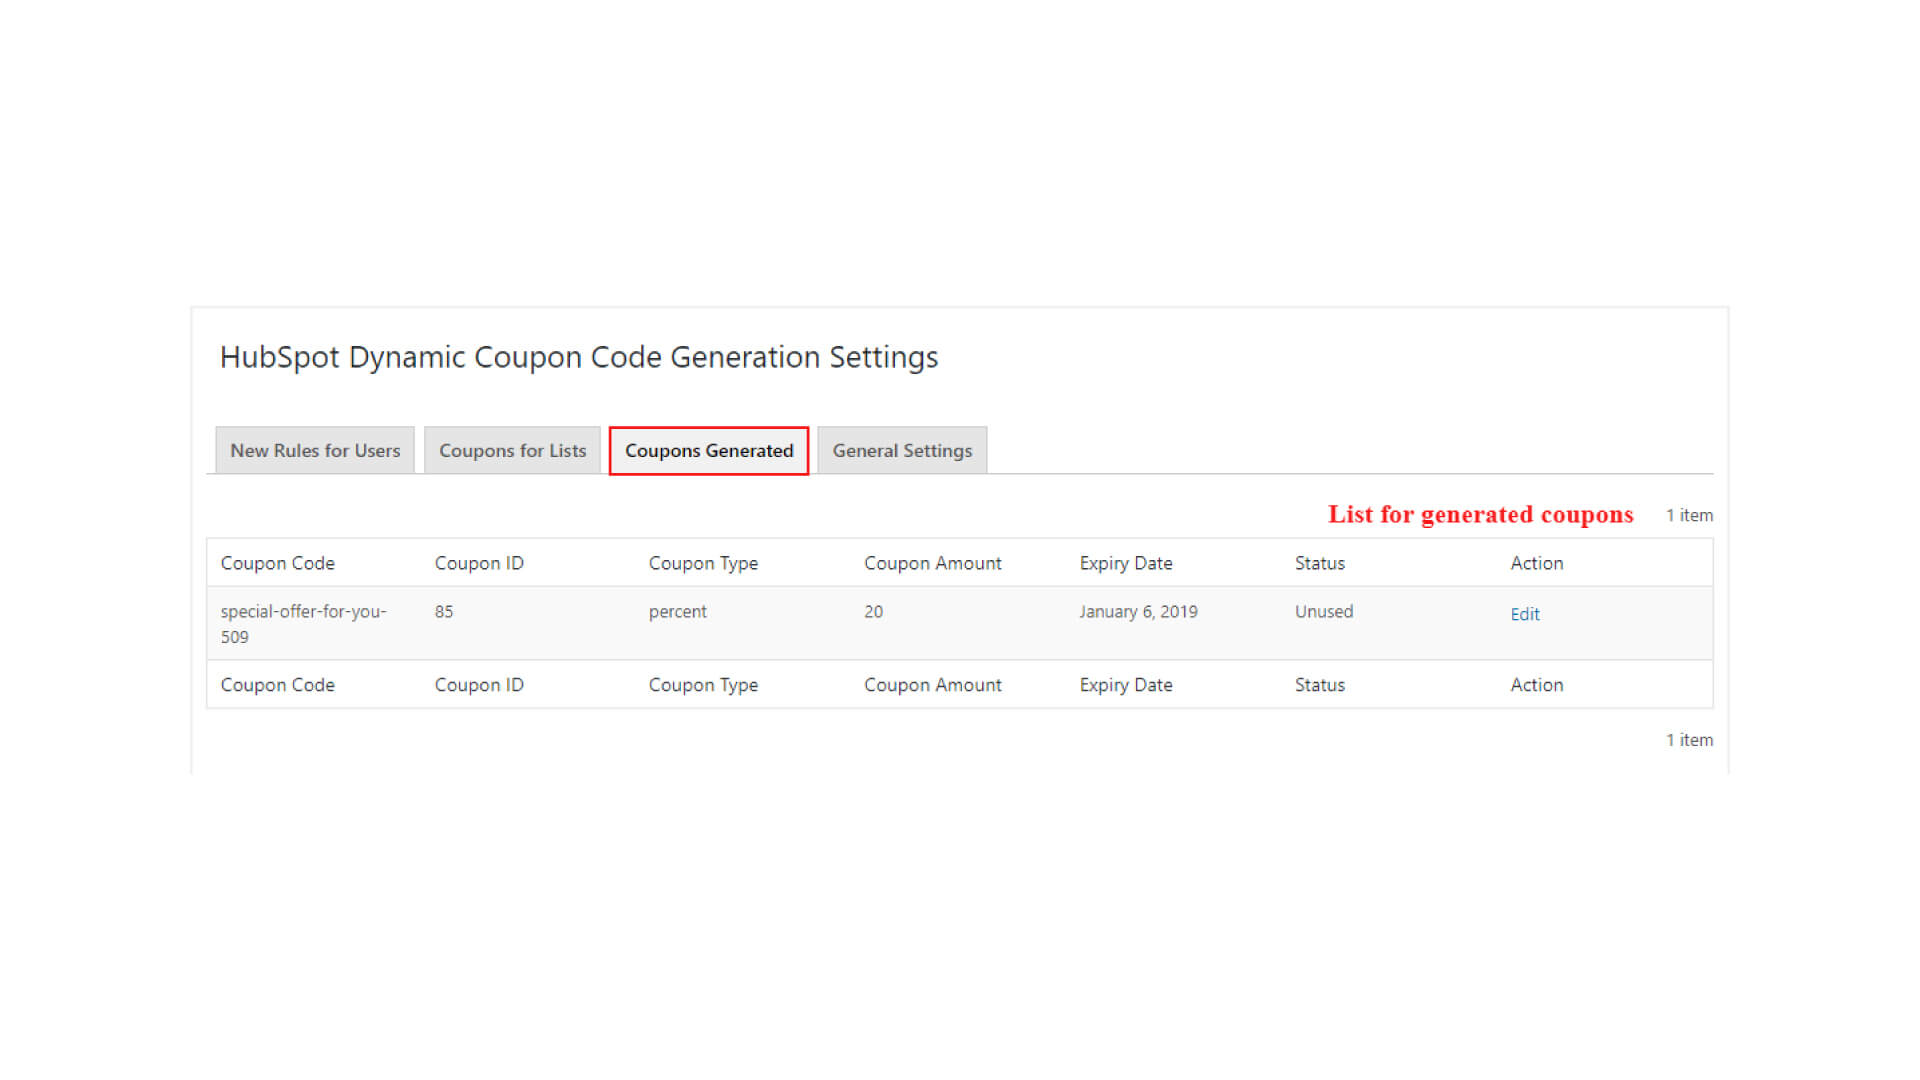This screenshot has width=1920, height=1080.
Task: Click Edit link for coupon 85
Action: coord(1524,614)
